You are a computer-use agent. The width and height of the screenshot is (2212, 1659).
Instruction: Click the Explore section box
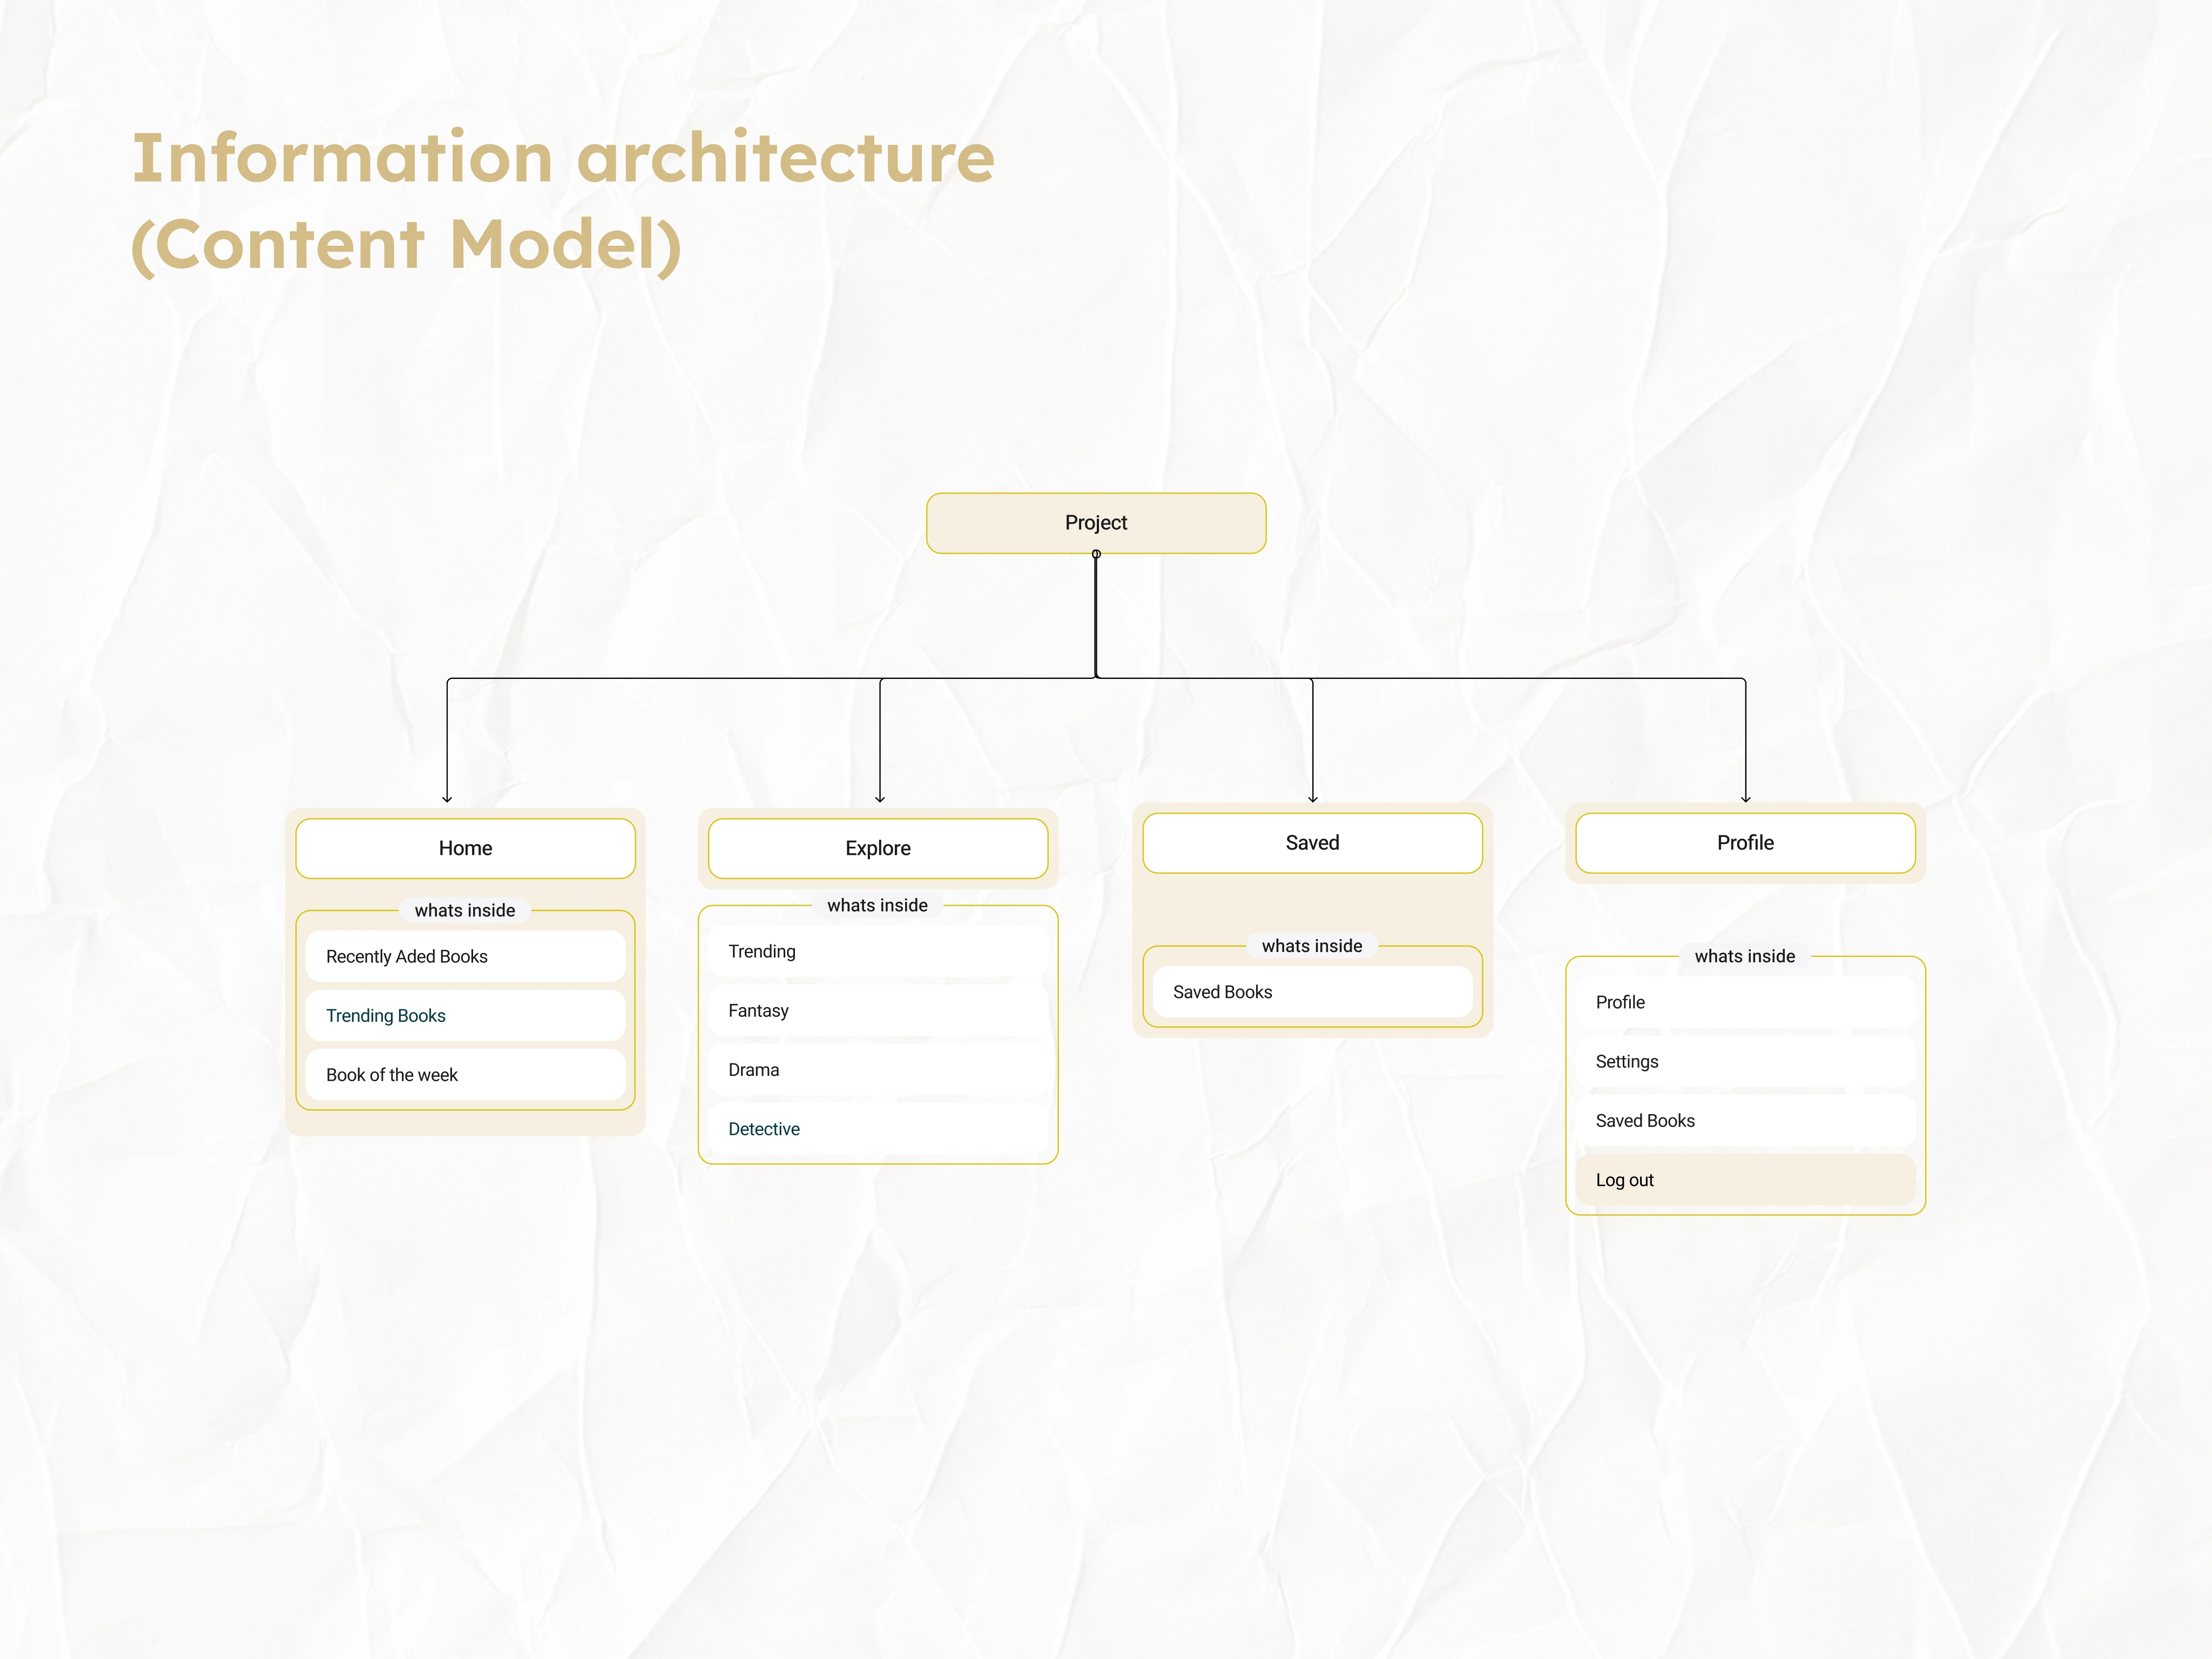click(878, 848)
